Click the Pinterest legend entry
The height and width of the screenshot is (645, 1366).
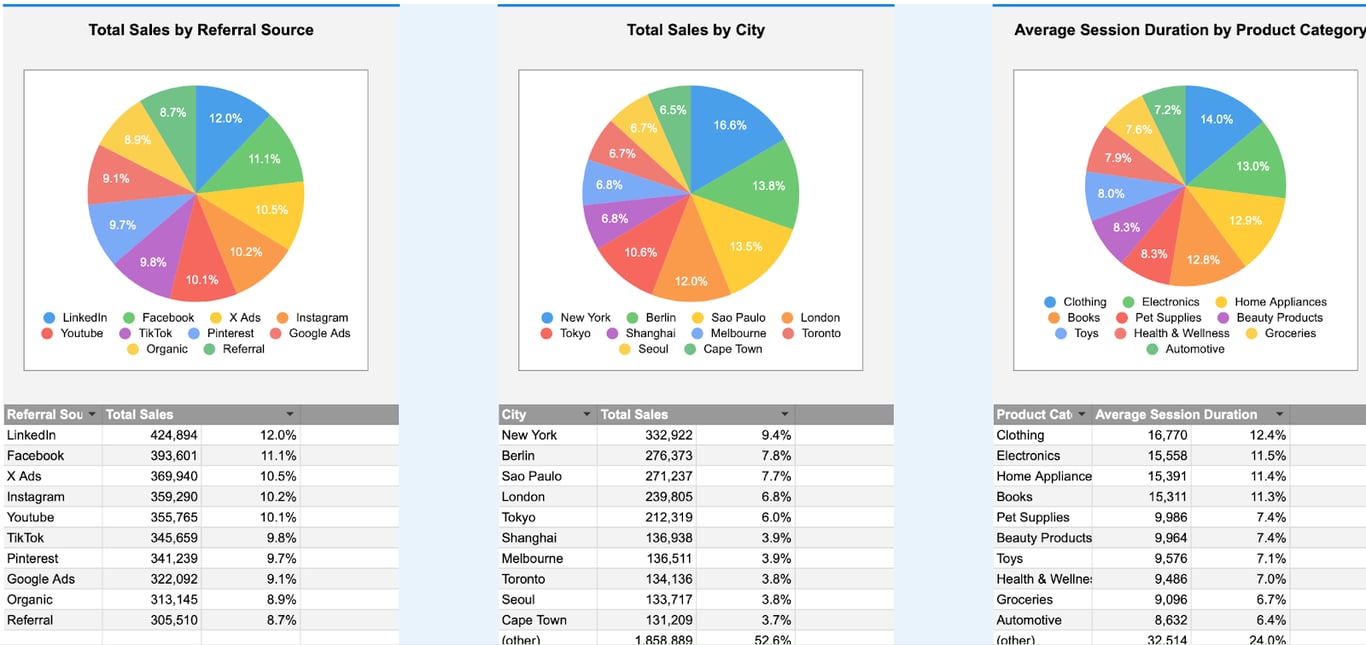click(x=221, y=334)
